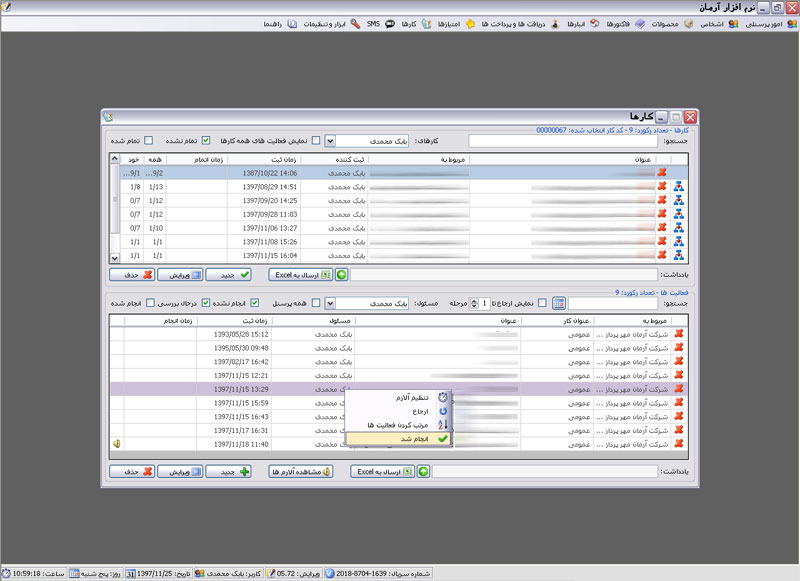Viewport: 800px width, 581px height.
Task: Click the scroll-up arrow of the tasks table
Action: (114, 159)
